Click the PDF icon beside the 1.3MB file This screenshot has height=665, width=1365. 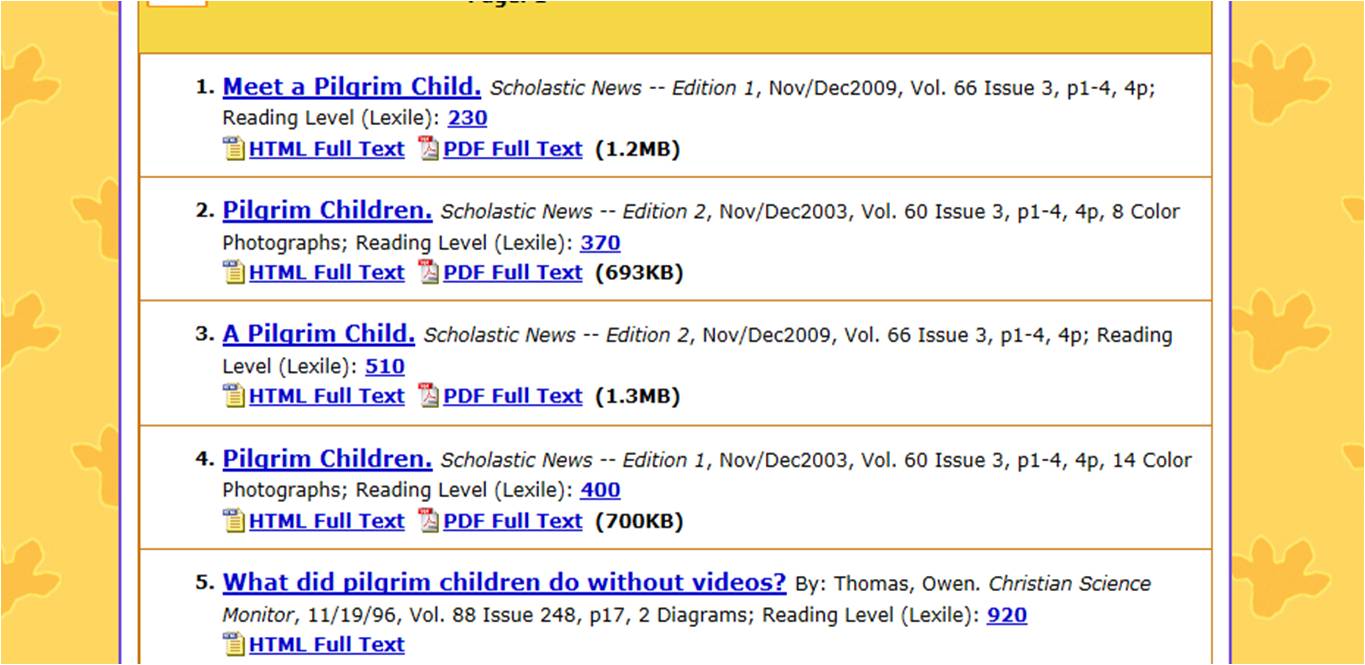coord(429,397)
